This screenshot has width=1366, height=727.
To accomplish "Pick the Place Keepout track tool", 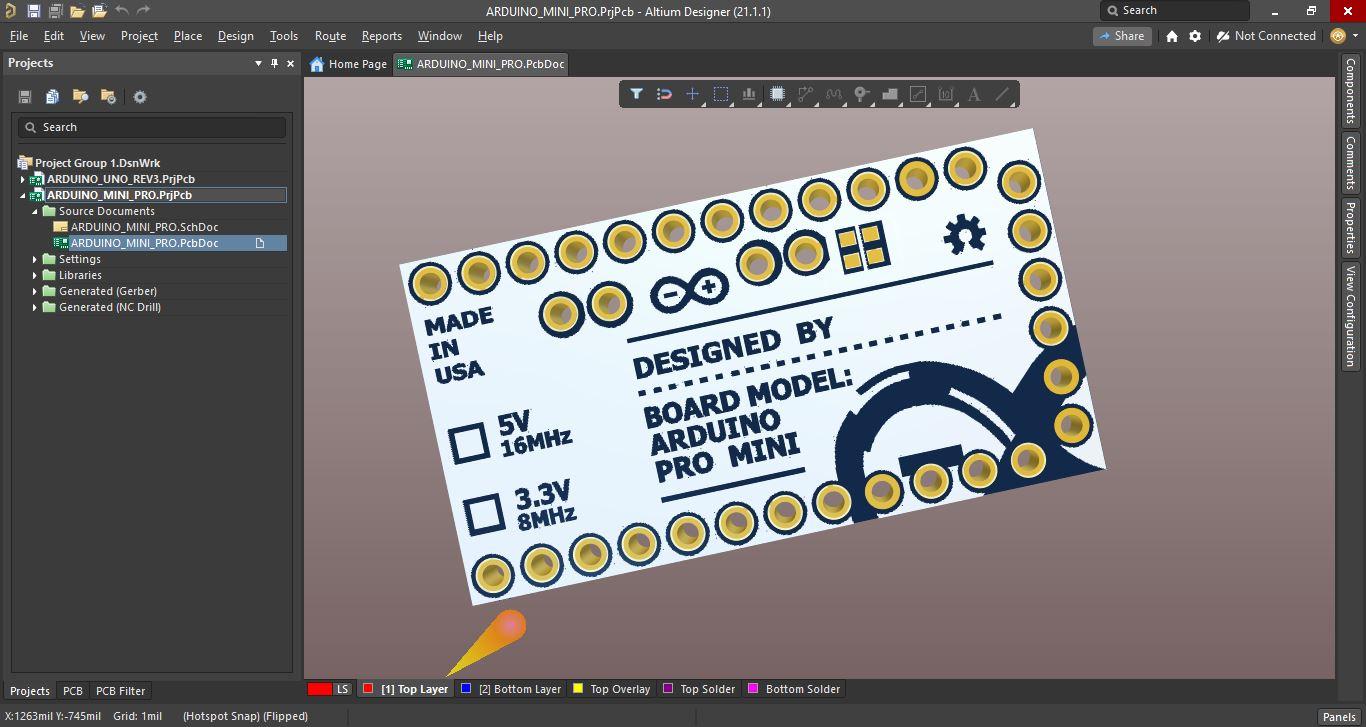I will 918,94.
